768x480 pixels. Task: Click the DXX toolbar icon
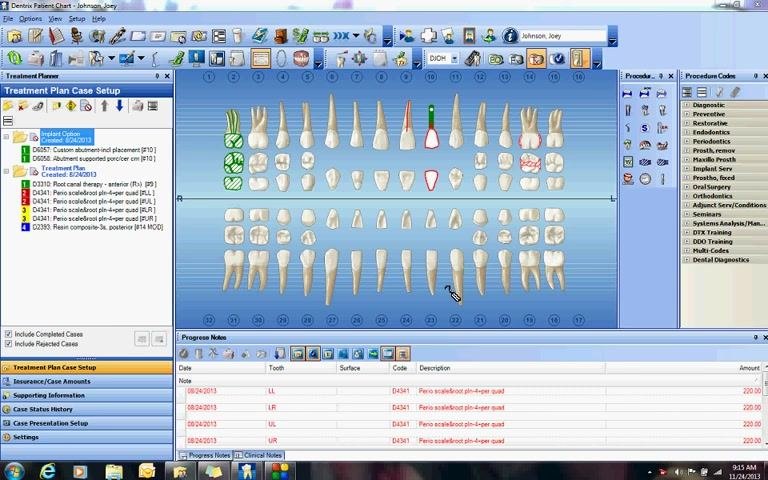[341, 36]
